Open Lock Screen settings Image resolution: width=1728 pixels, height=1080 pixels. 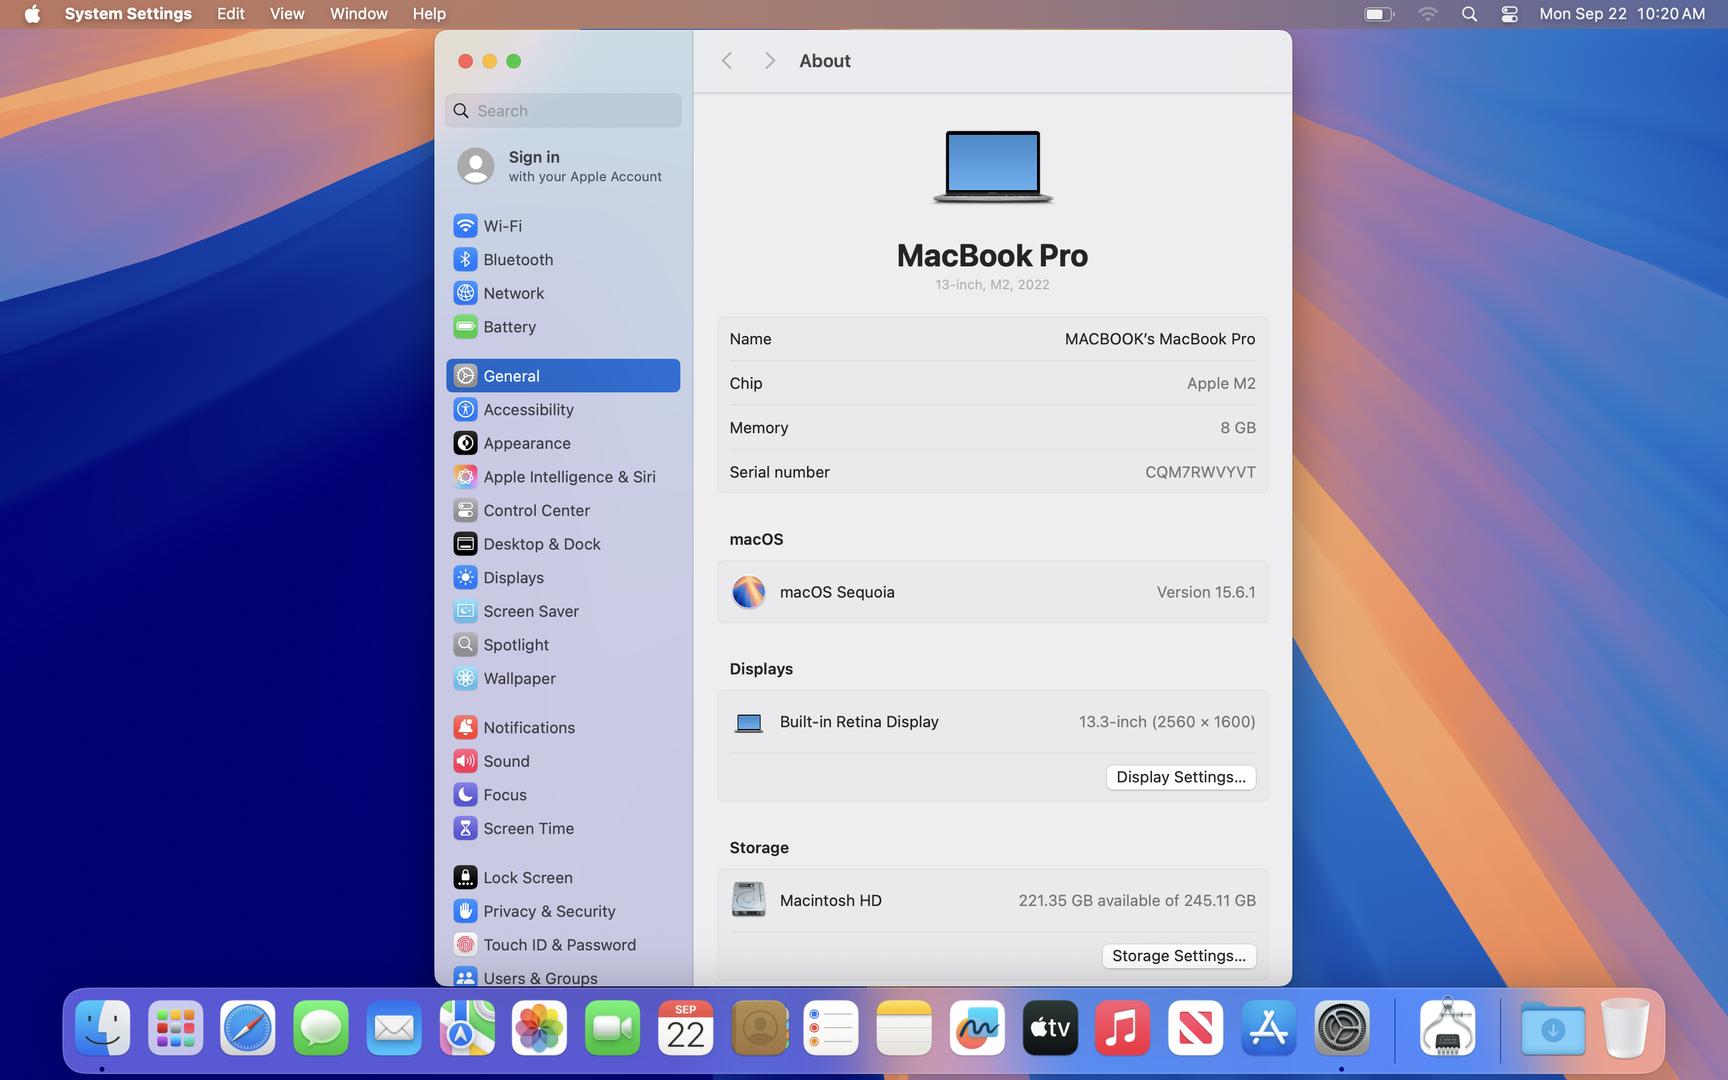563,878
